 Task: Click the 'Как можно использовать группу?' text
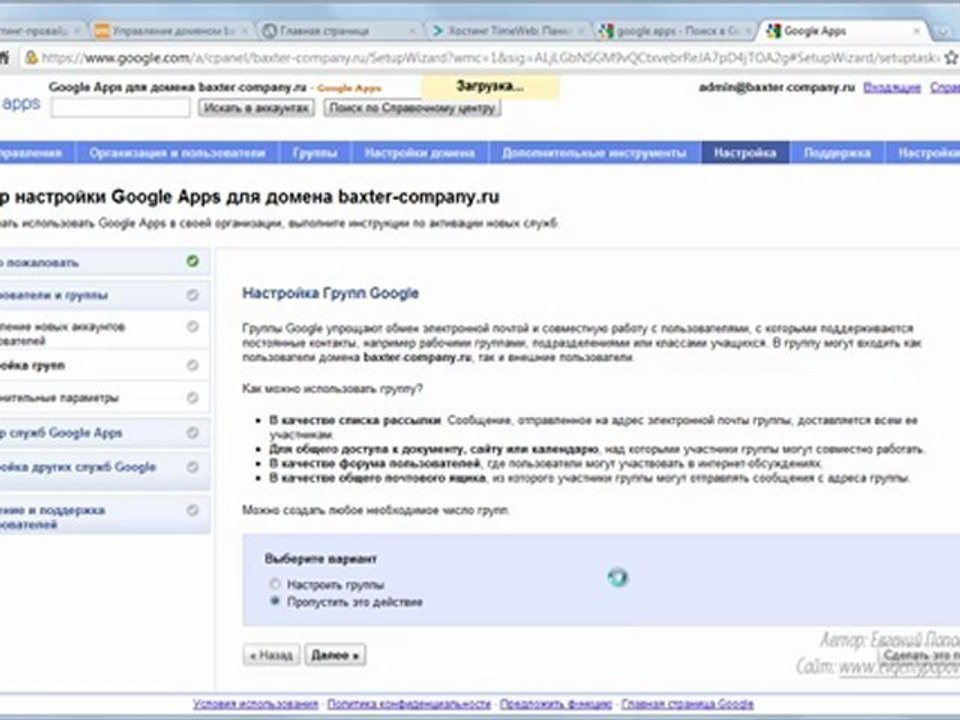[332, 388]
